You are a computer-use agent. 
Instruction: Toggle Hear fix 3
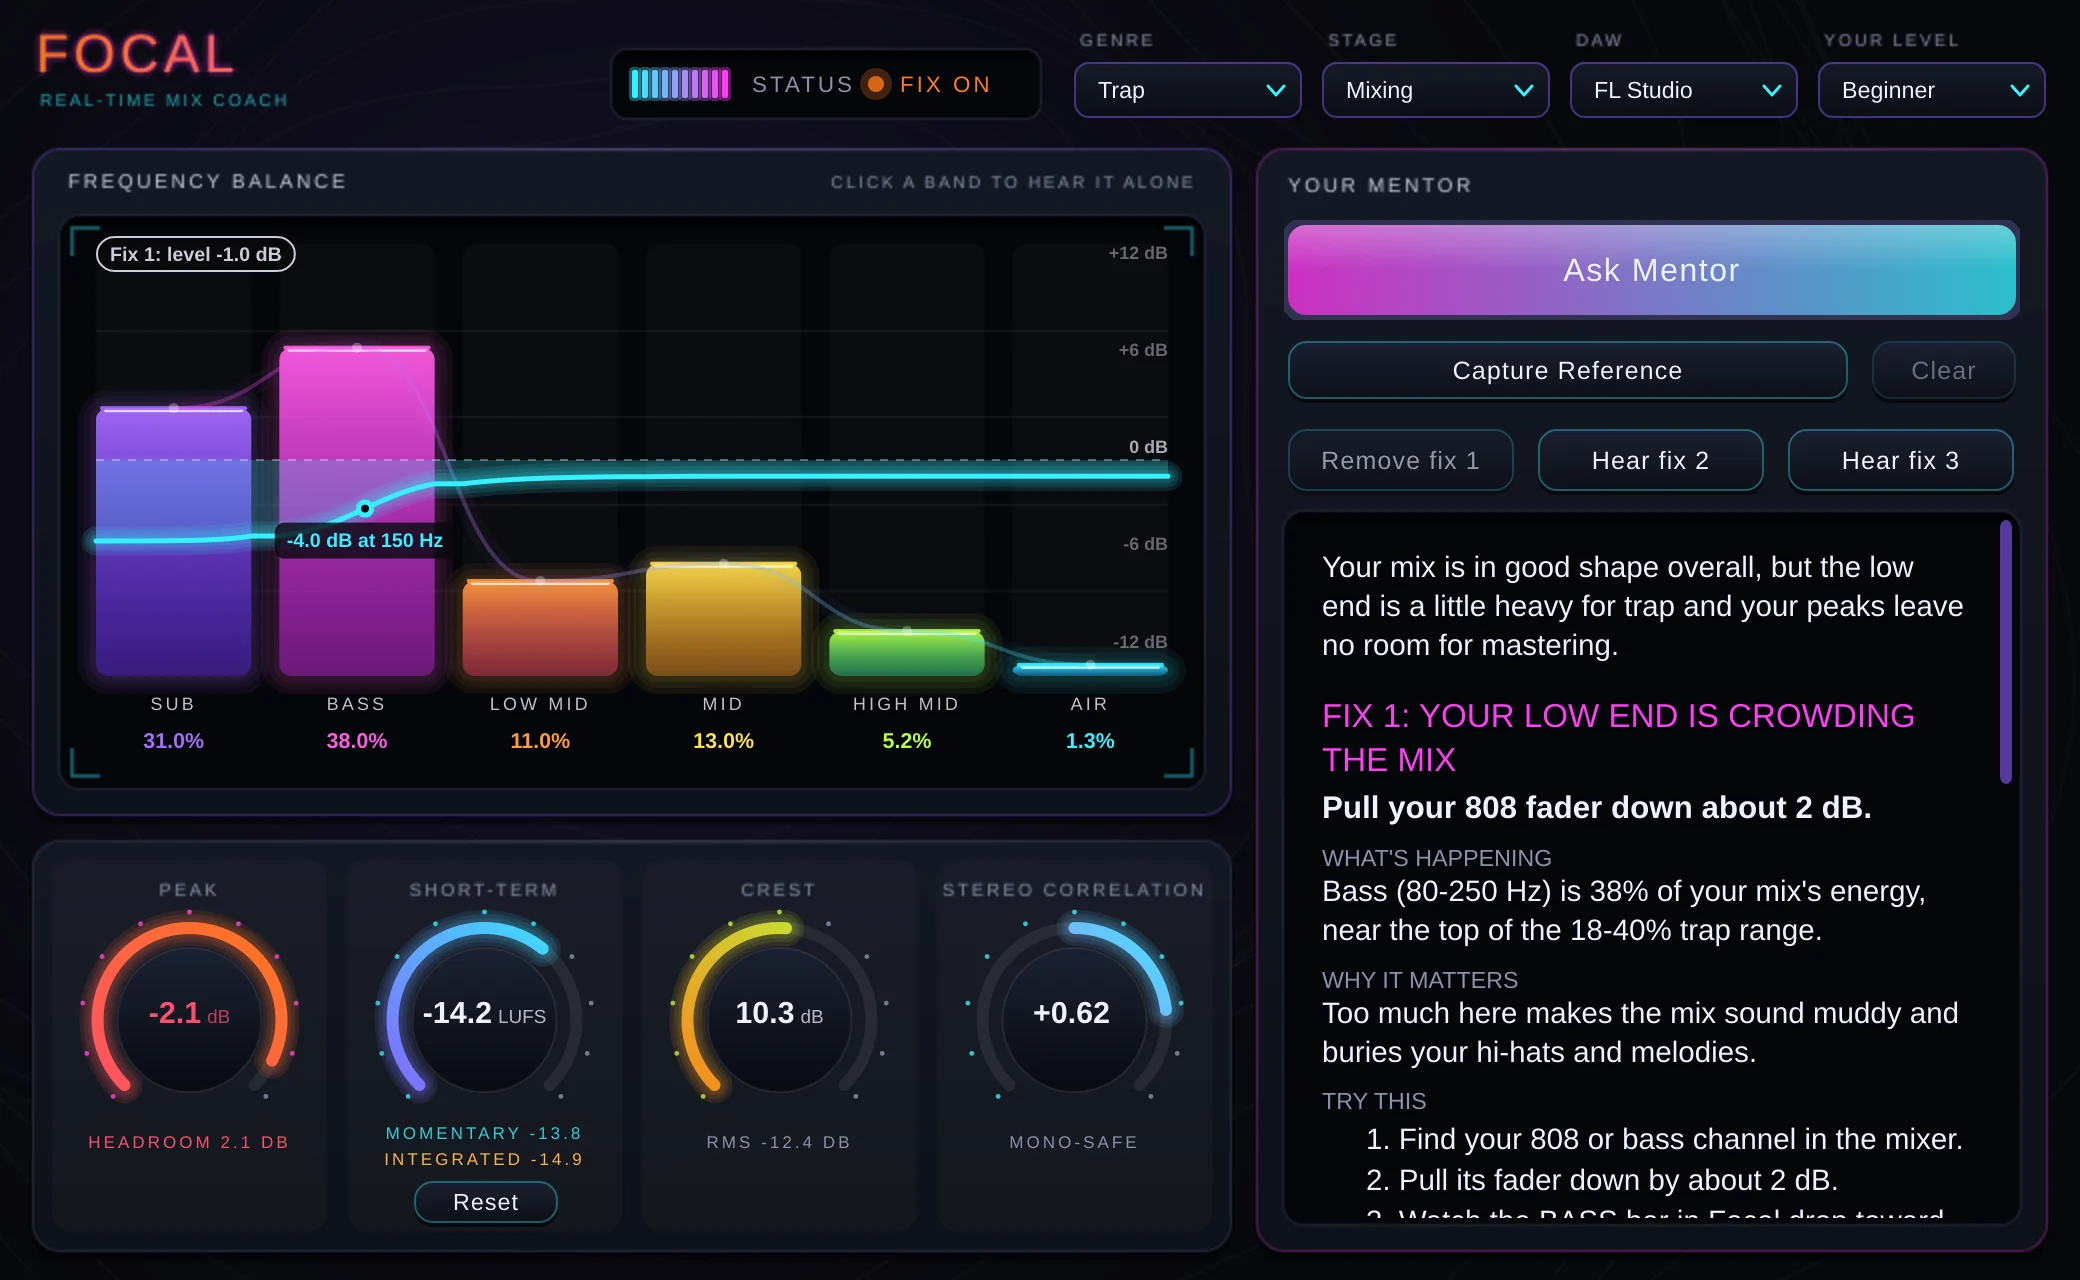(1900, 460)
